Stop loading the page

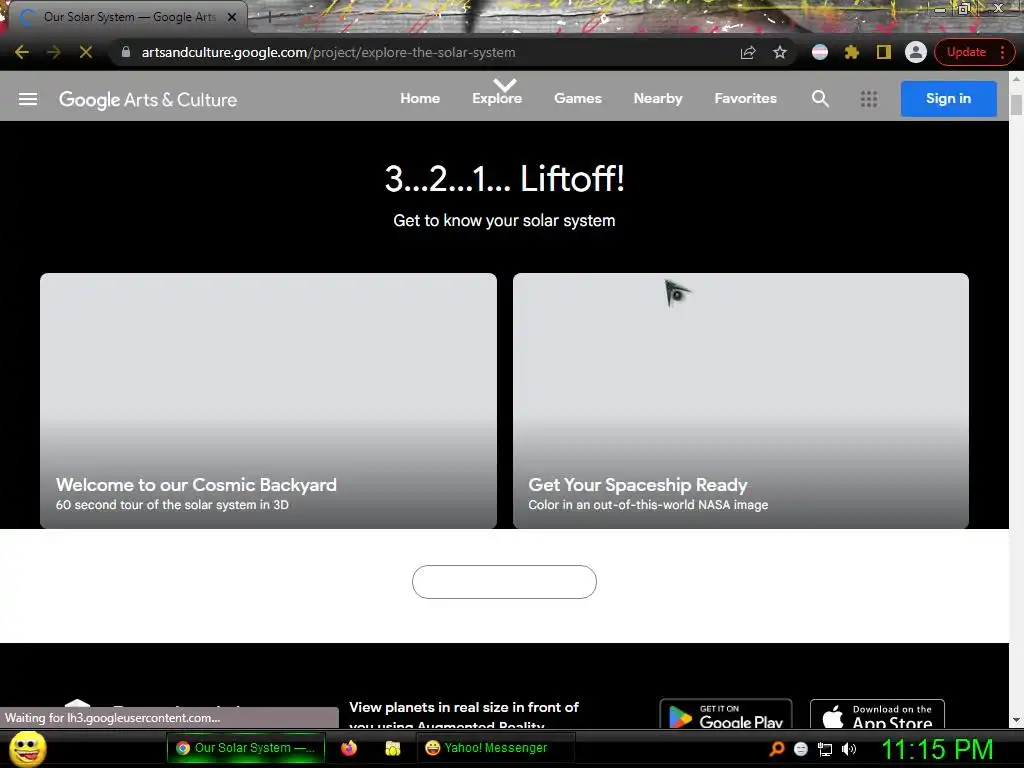[x=86, y=52]
